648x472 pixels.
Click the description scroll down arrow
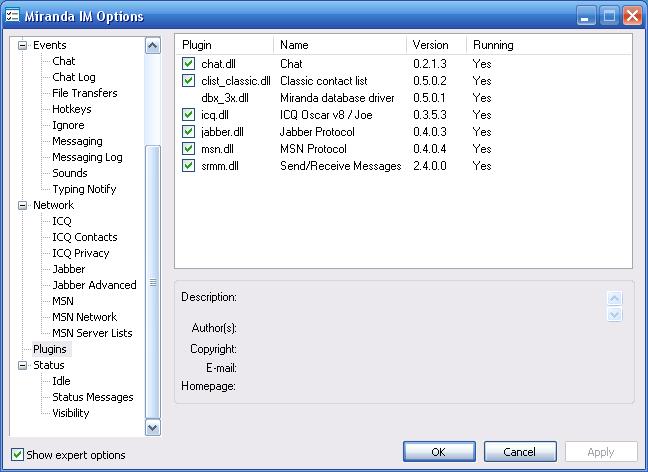(x=615, y=315)
